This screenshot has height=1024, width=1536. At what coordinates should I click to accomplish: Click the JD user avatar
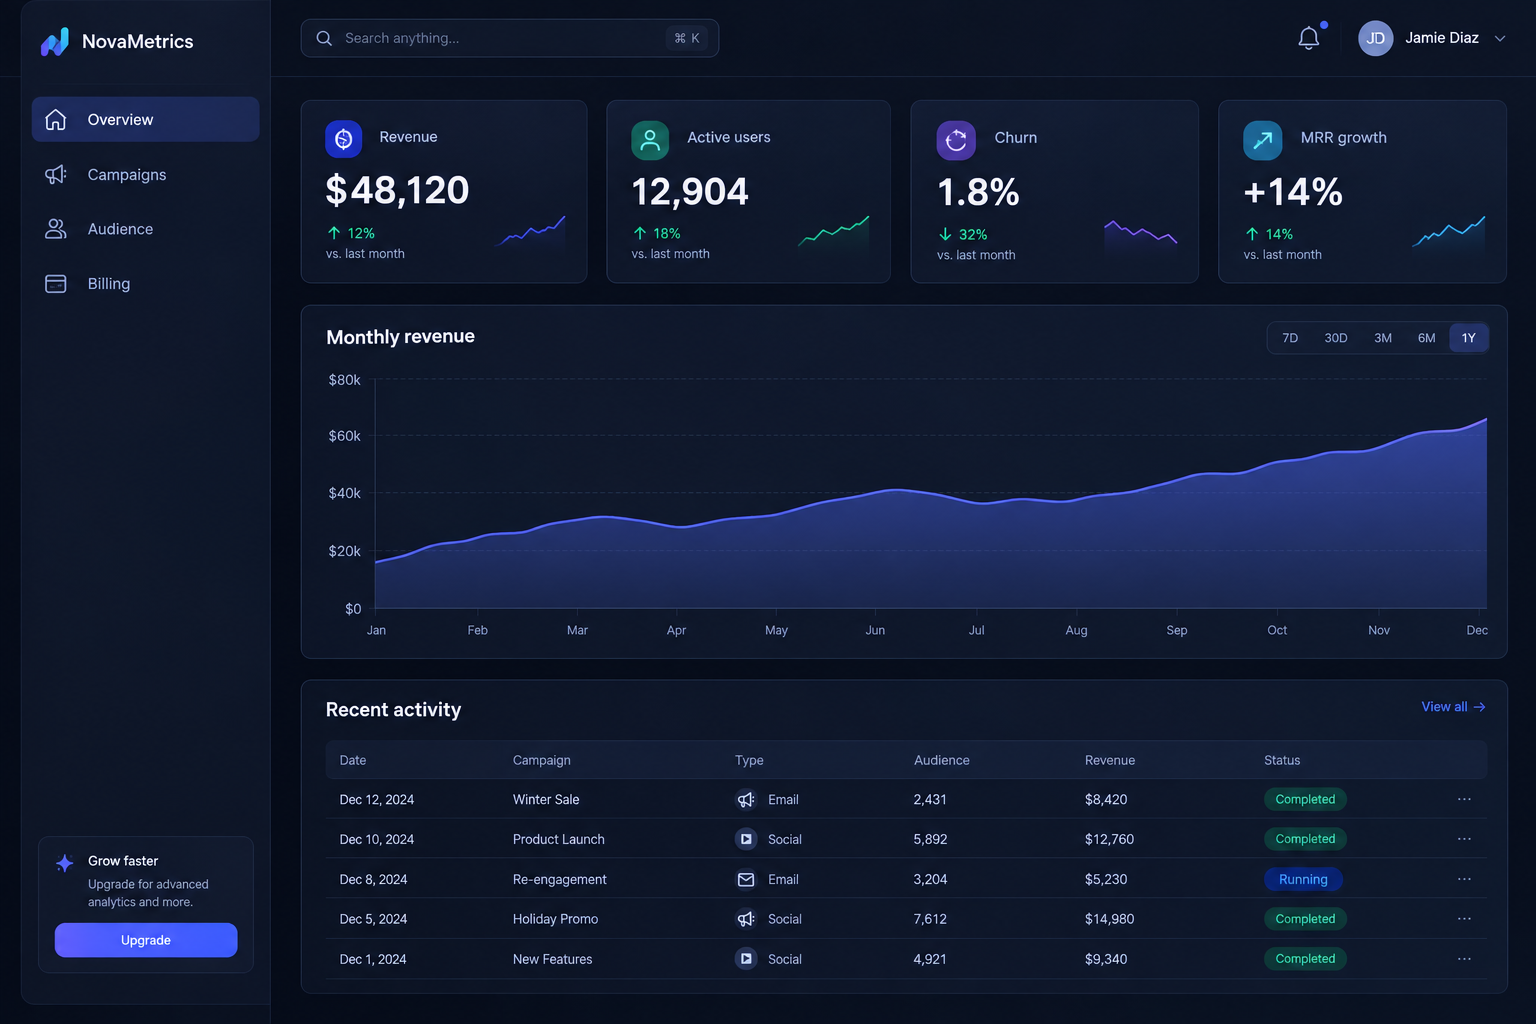[1375, 38]
